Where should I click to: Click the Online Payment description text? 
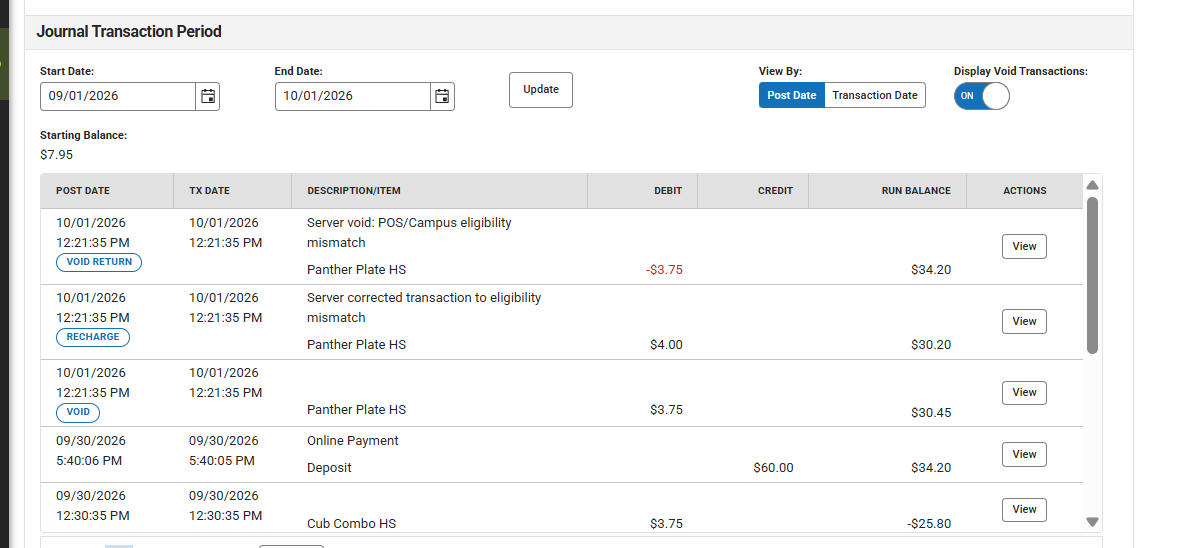353,441
